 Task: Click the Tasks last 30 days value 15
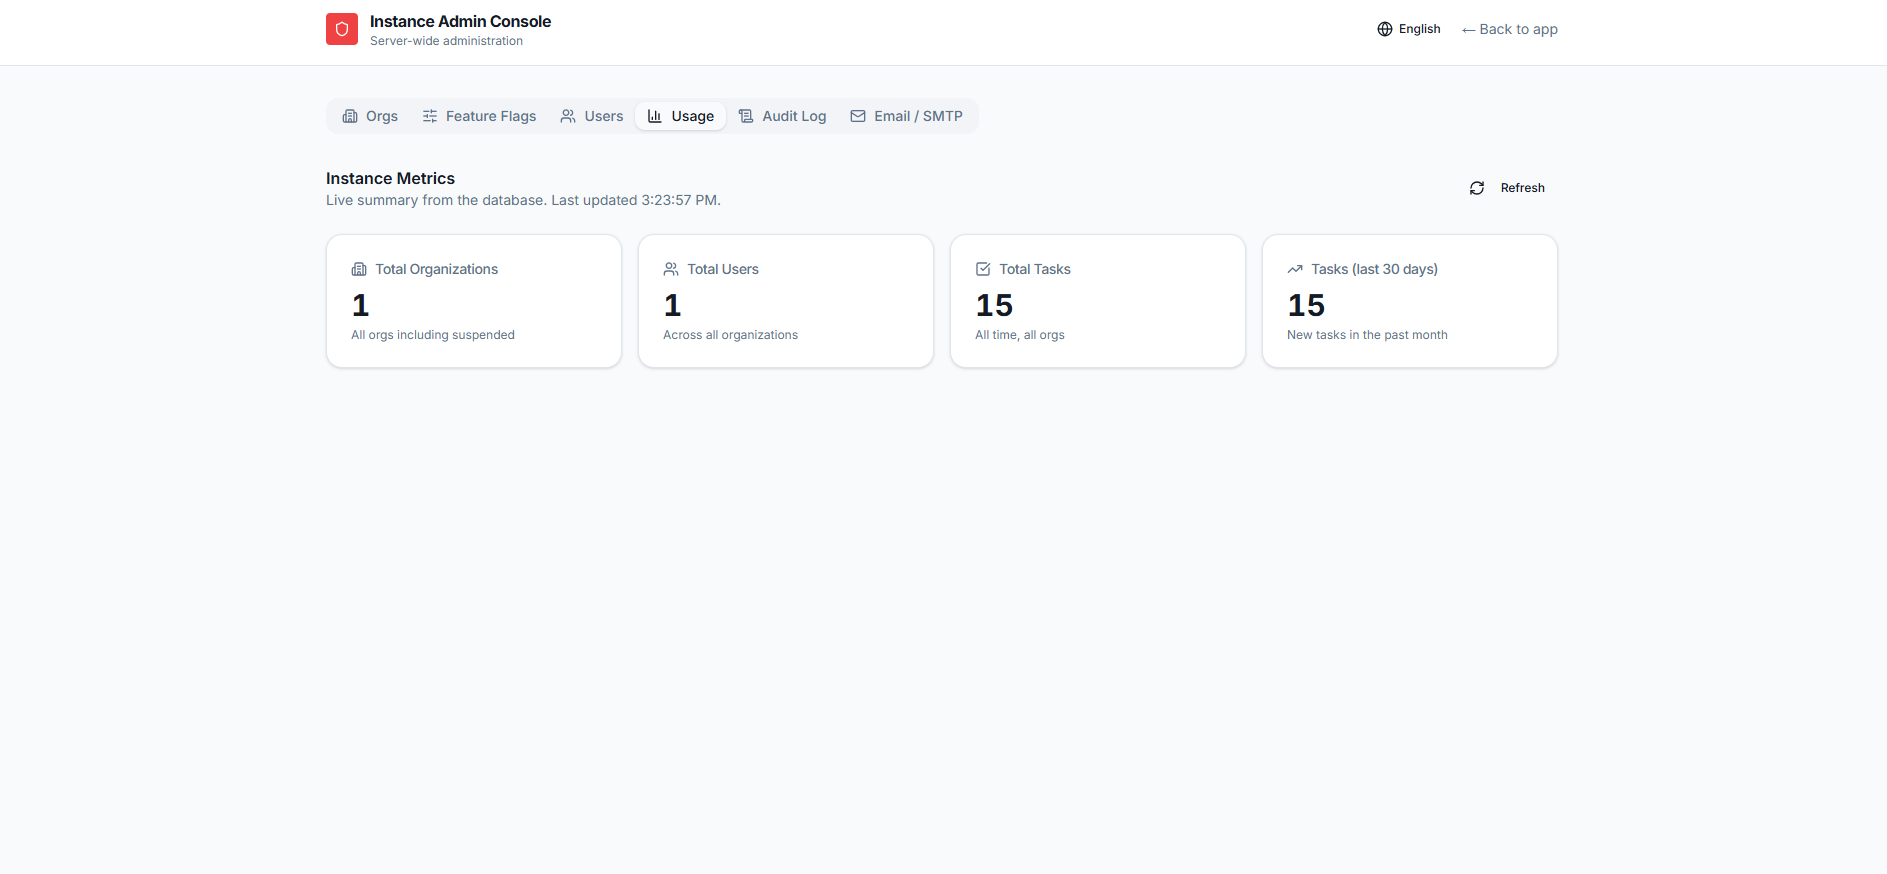[x=1306, y=305]
